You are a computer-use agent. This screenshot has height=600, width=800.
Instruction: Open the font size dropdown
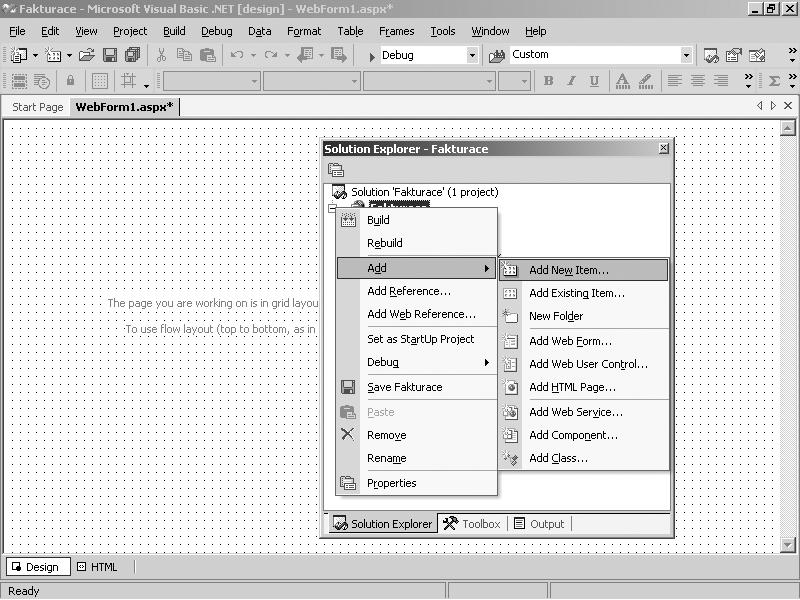pos(524,81)
